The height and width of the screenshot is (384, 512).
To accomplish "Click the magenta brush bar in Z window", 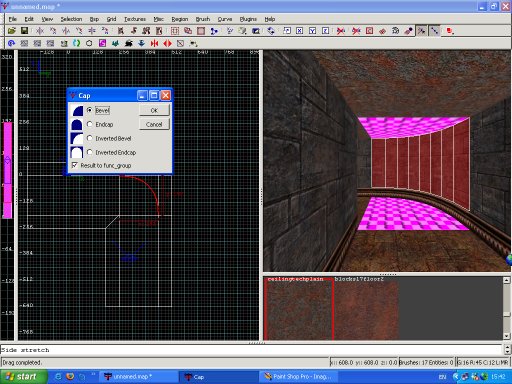I will (7, 170).
